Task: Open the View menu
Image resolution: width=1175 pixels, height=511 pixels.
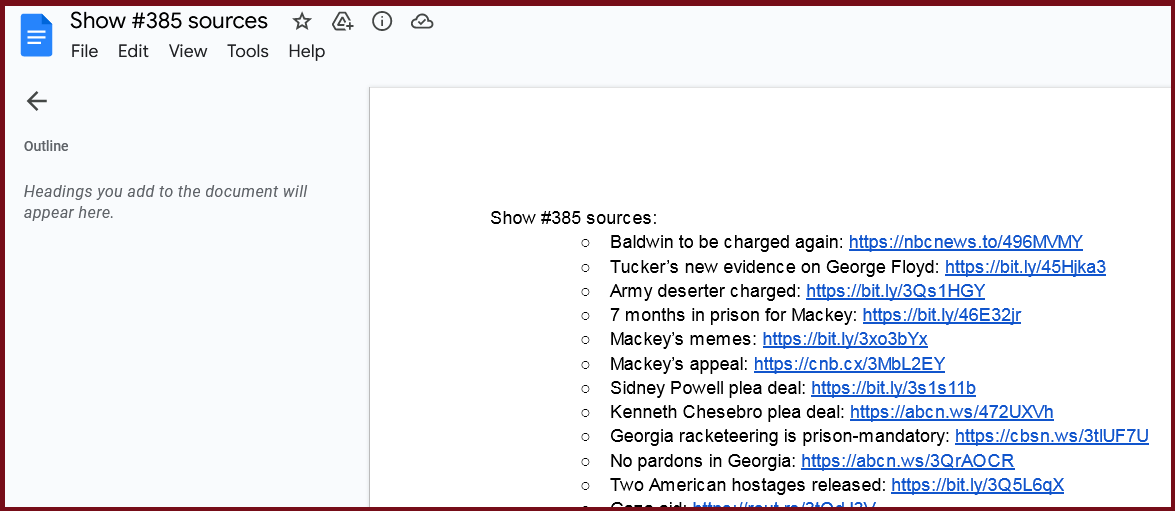Action: coord(188,51)
